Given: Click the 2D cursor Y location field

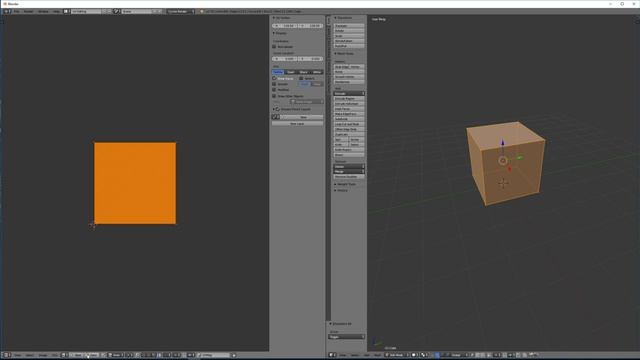Looking at the screenshot, I should [x=311, y=59].
